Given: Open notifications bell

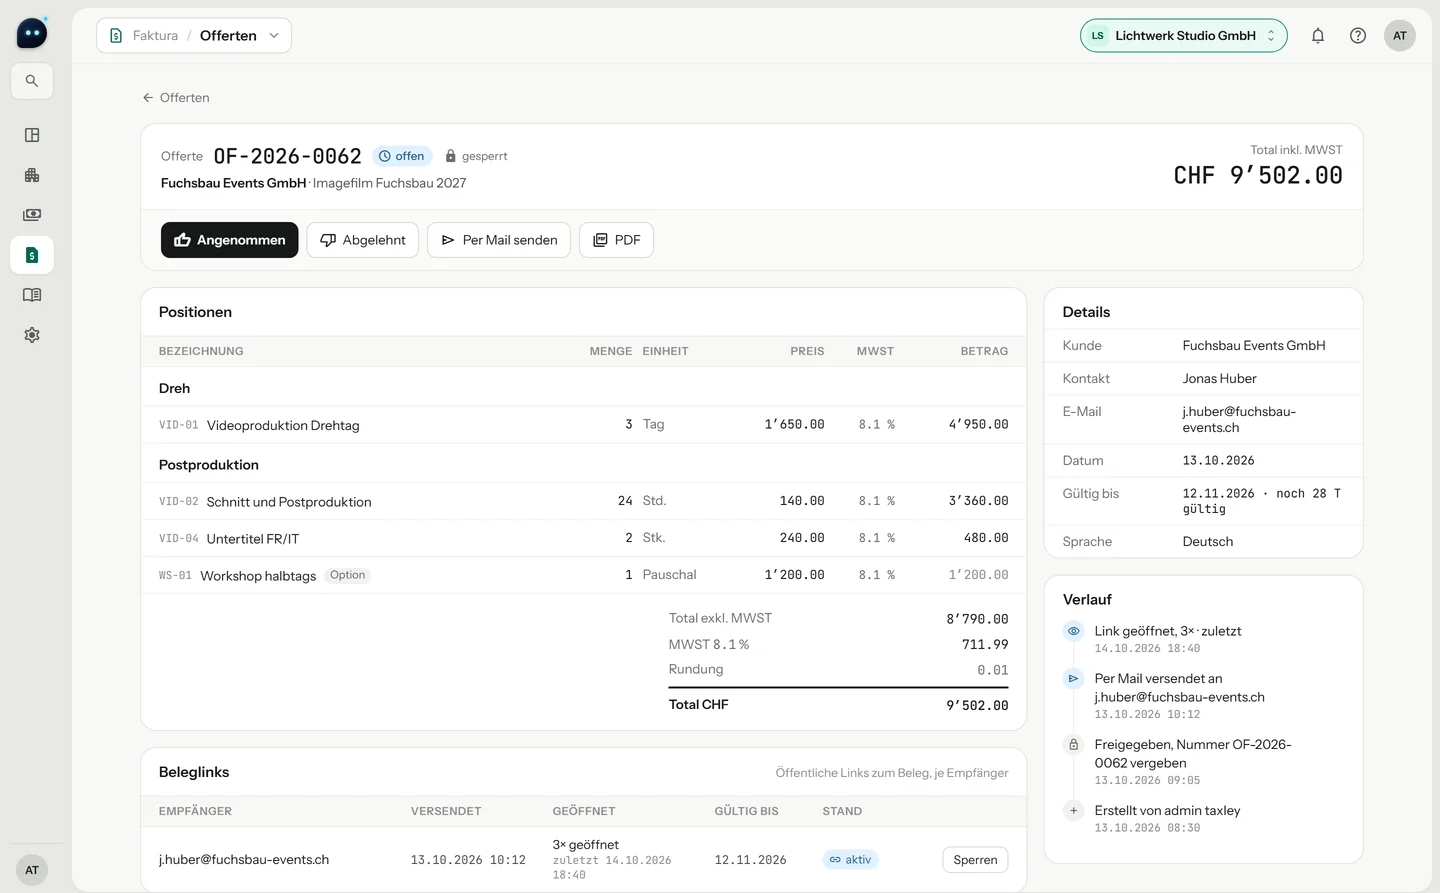Looking at the screenshot, I should (x=1318, y=36).
